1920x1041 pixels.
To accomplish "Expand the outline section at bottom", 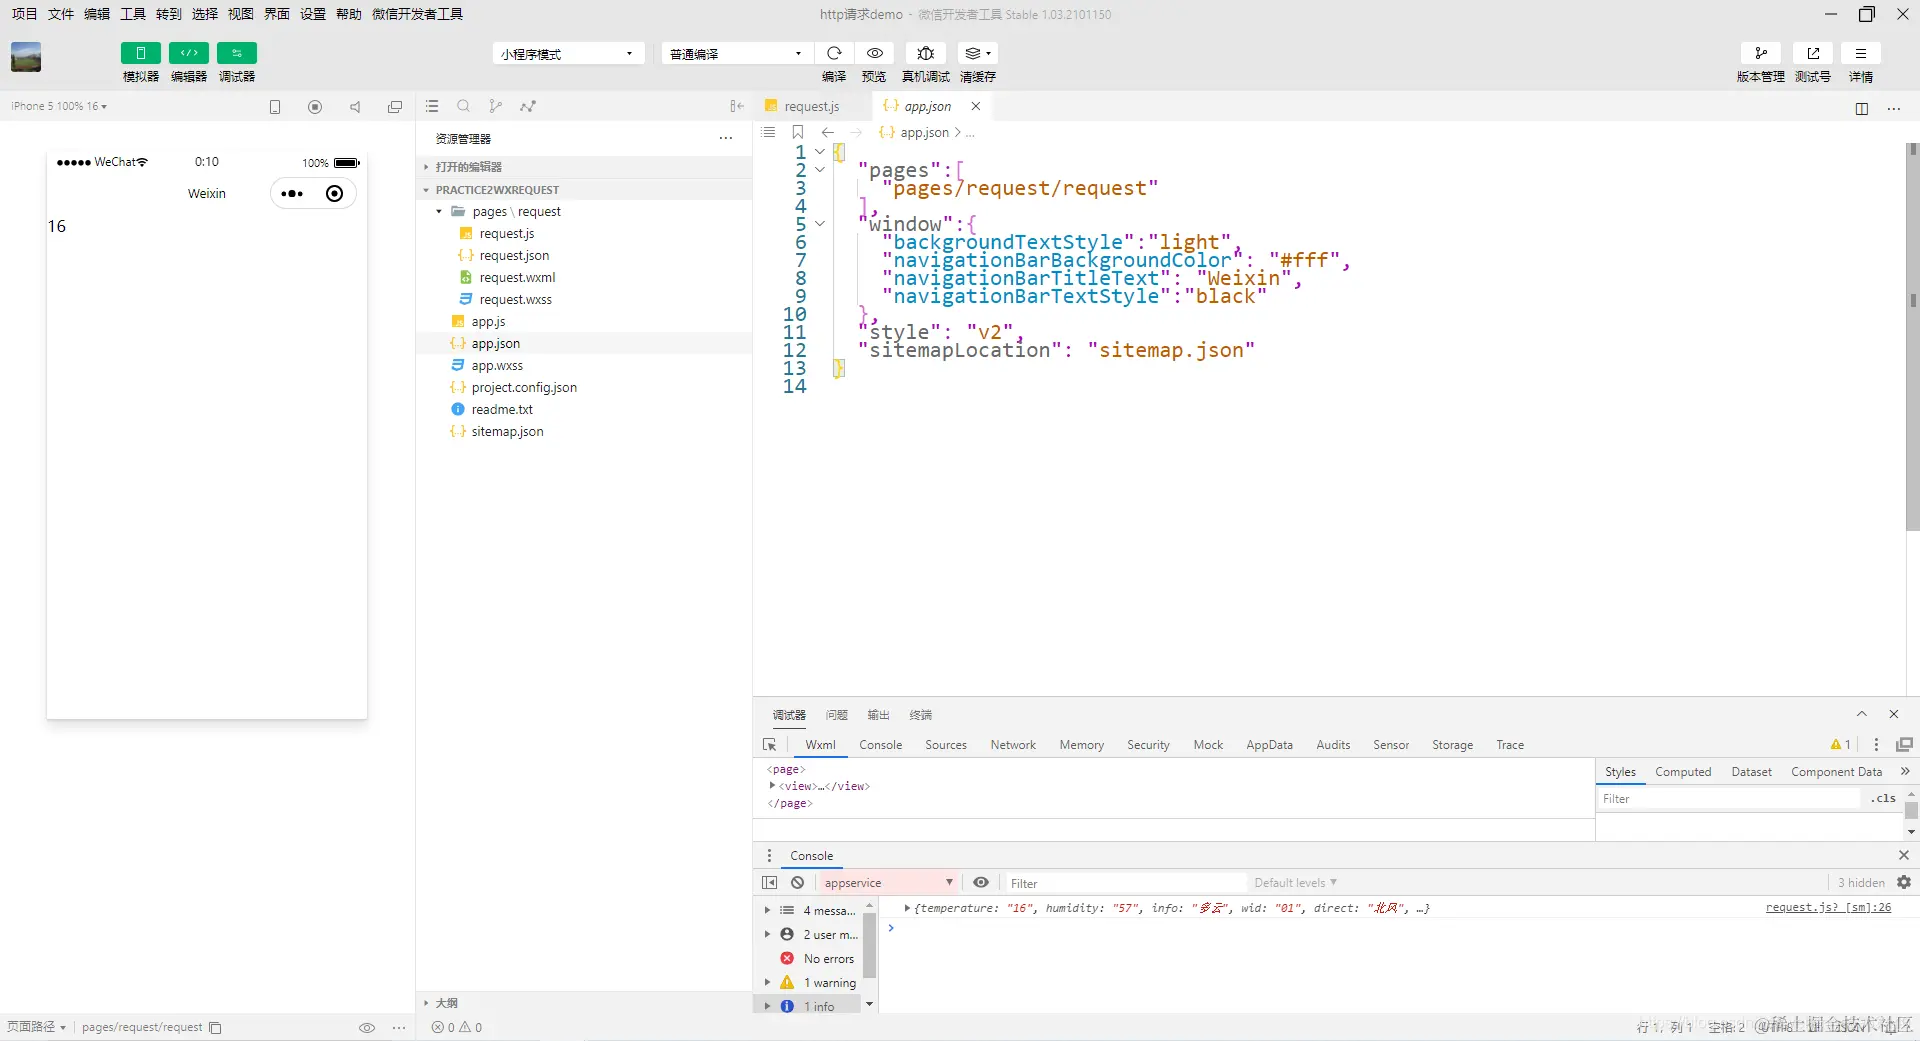I will pyautogui.click(x=584, y=1003).
